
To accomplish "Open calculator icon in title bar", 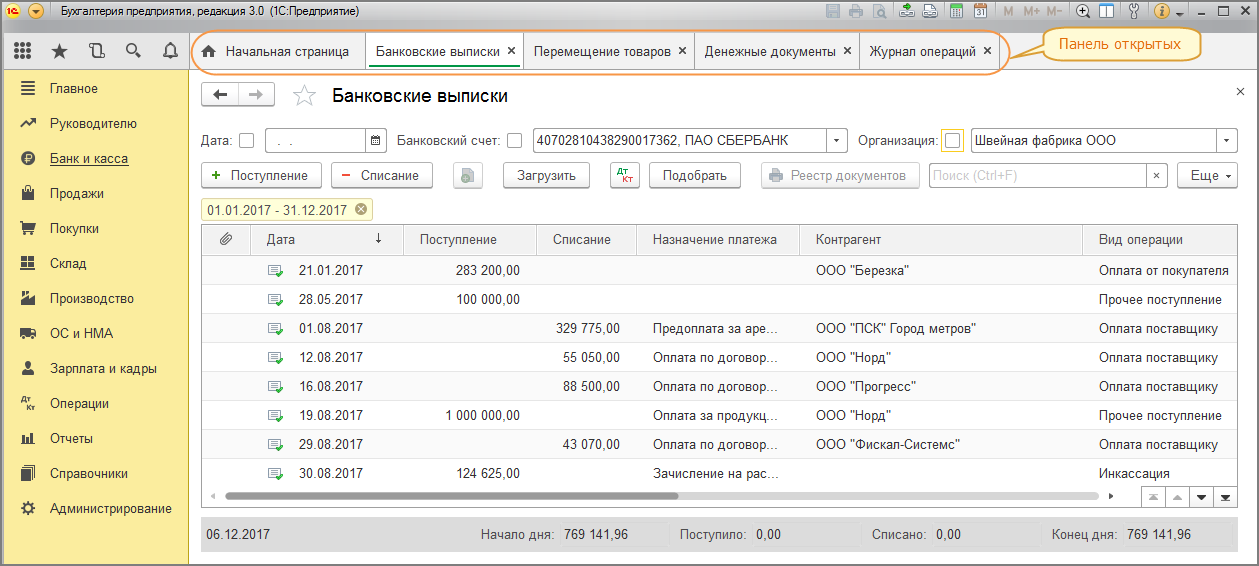I will click(956, 12).
